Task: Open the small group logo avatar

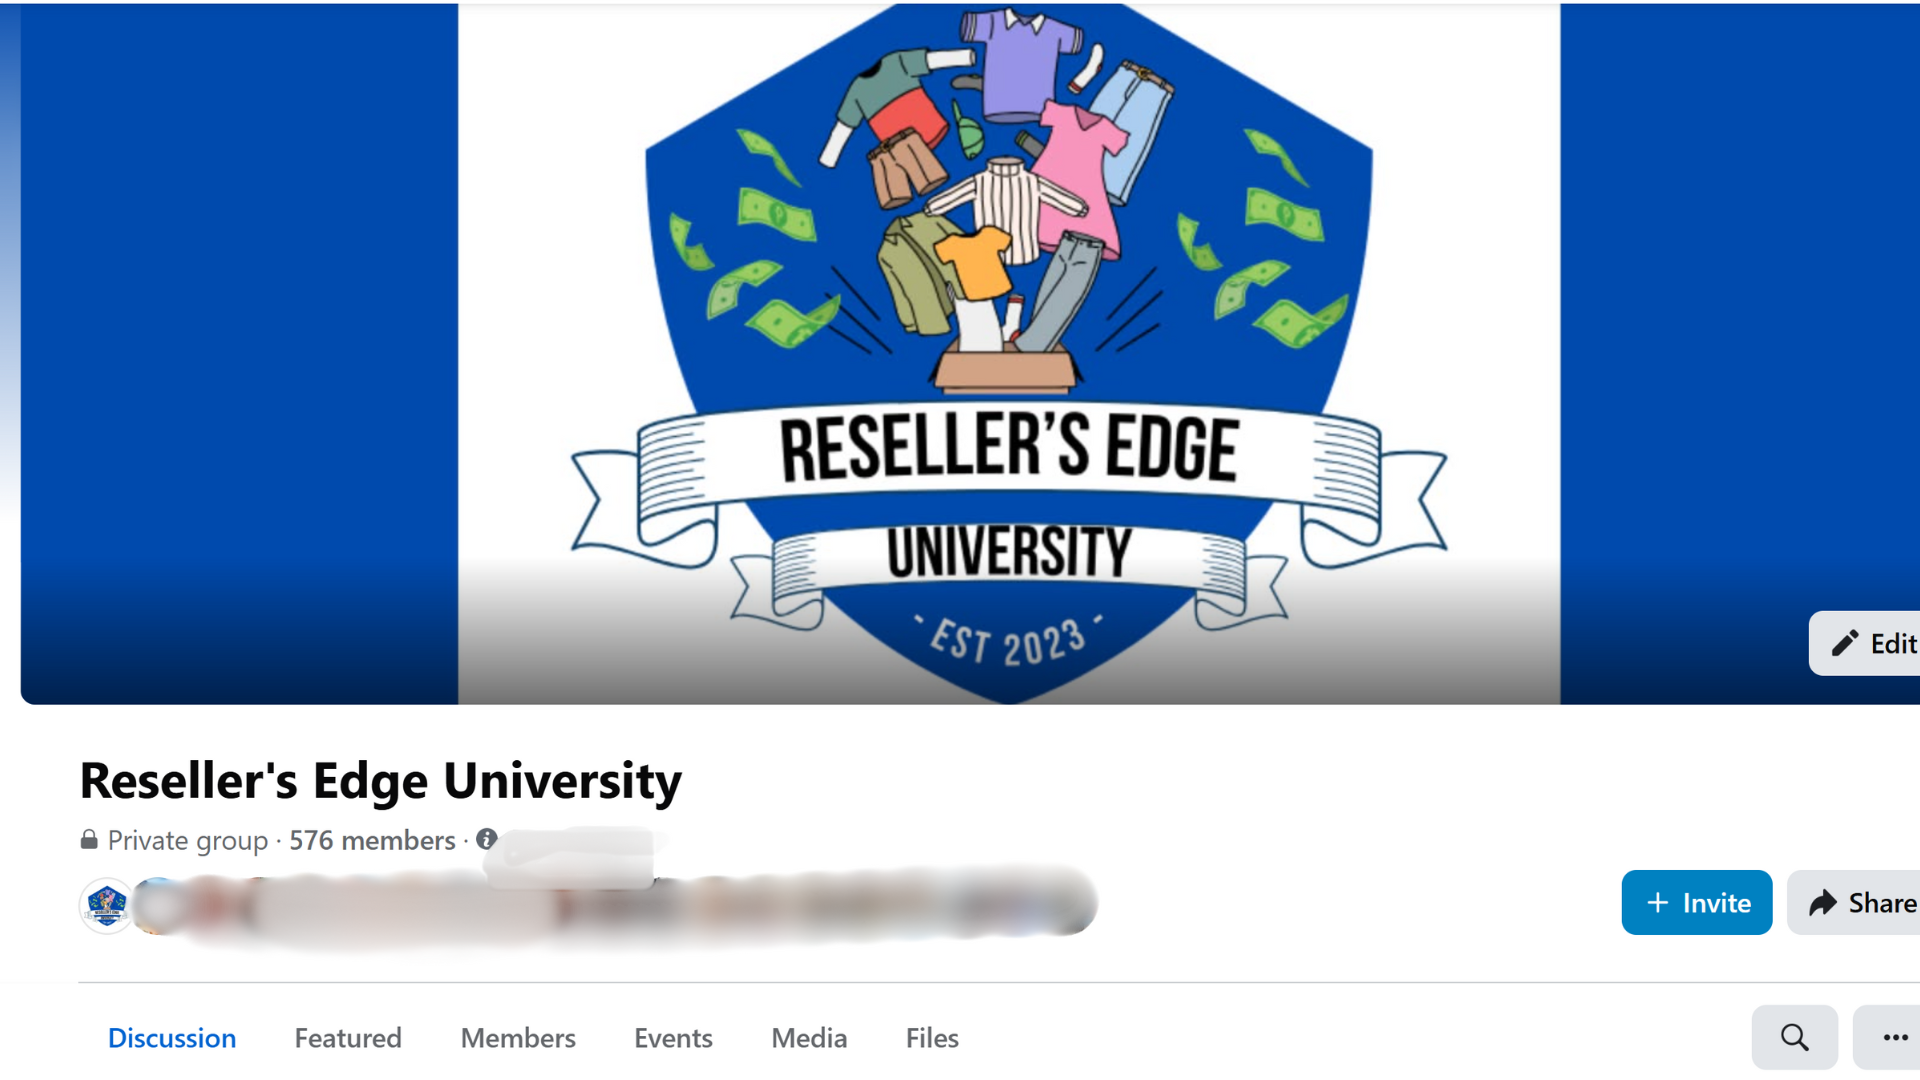Action: point(106,906)
